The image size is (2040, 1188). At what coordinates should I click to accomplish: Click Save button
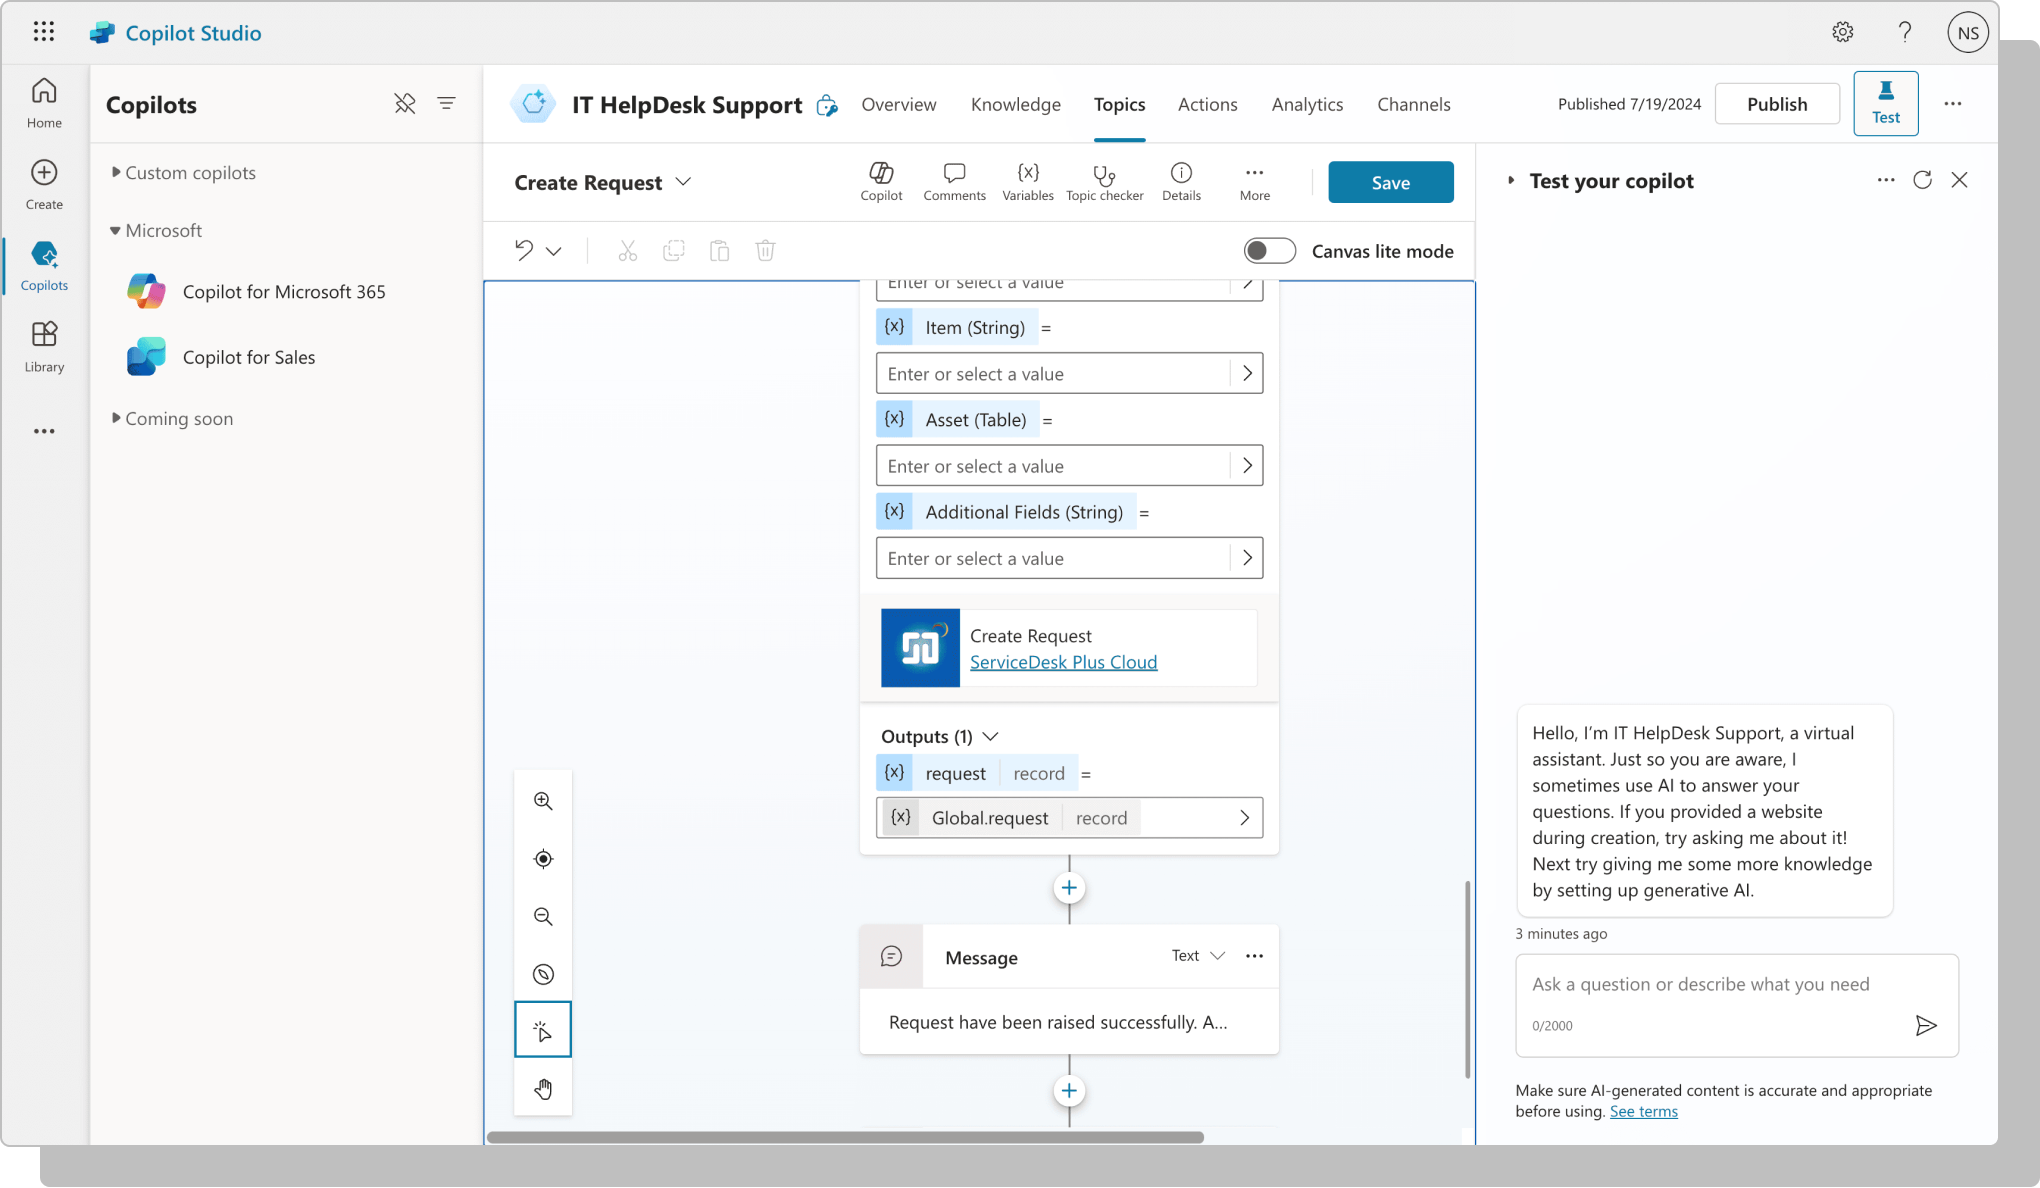tap(1390, 181)
